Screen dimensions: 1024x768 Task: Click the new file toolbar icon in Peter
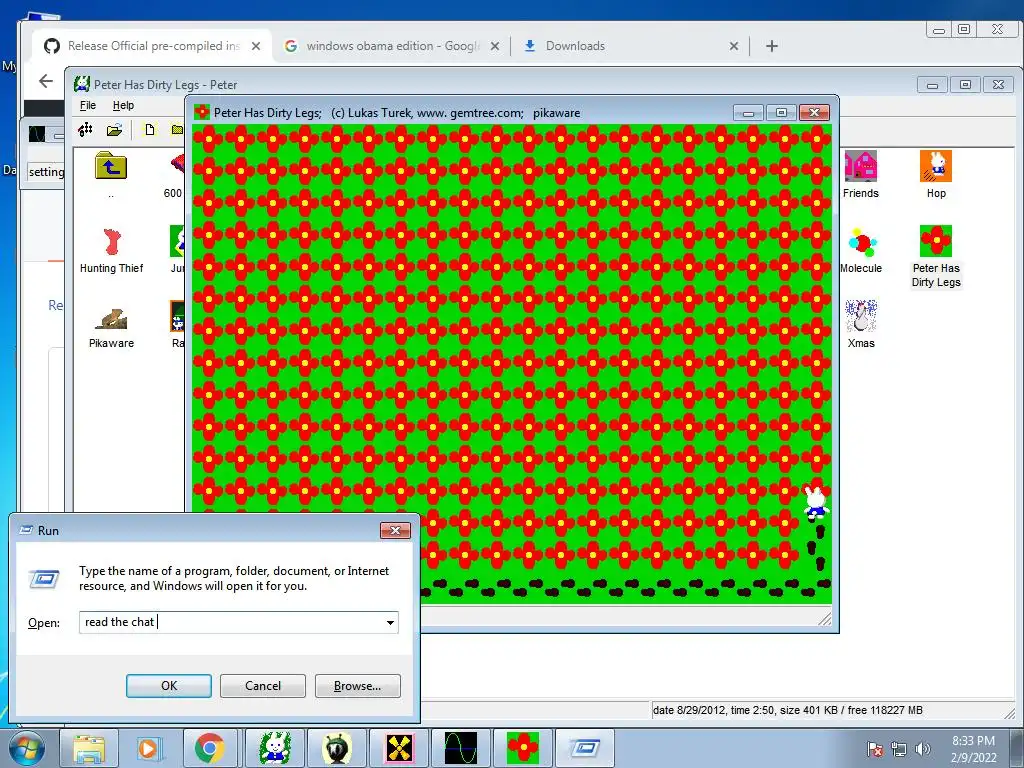(x=150, y=129)
